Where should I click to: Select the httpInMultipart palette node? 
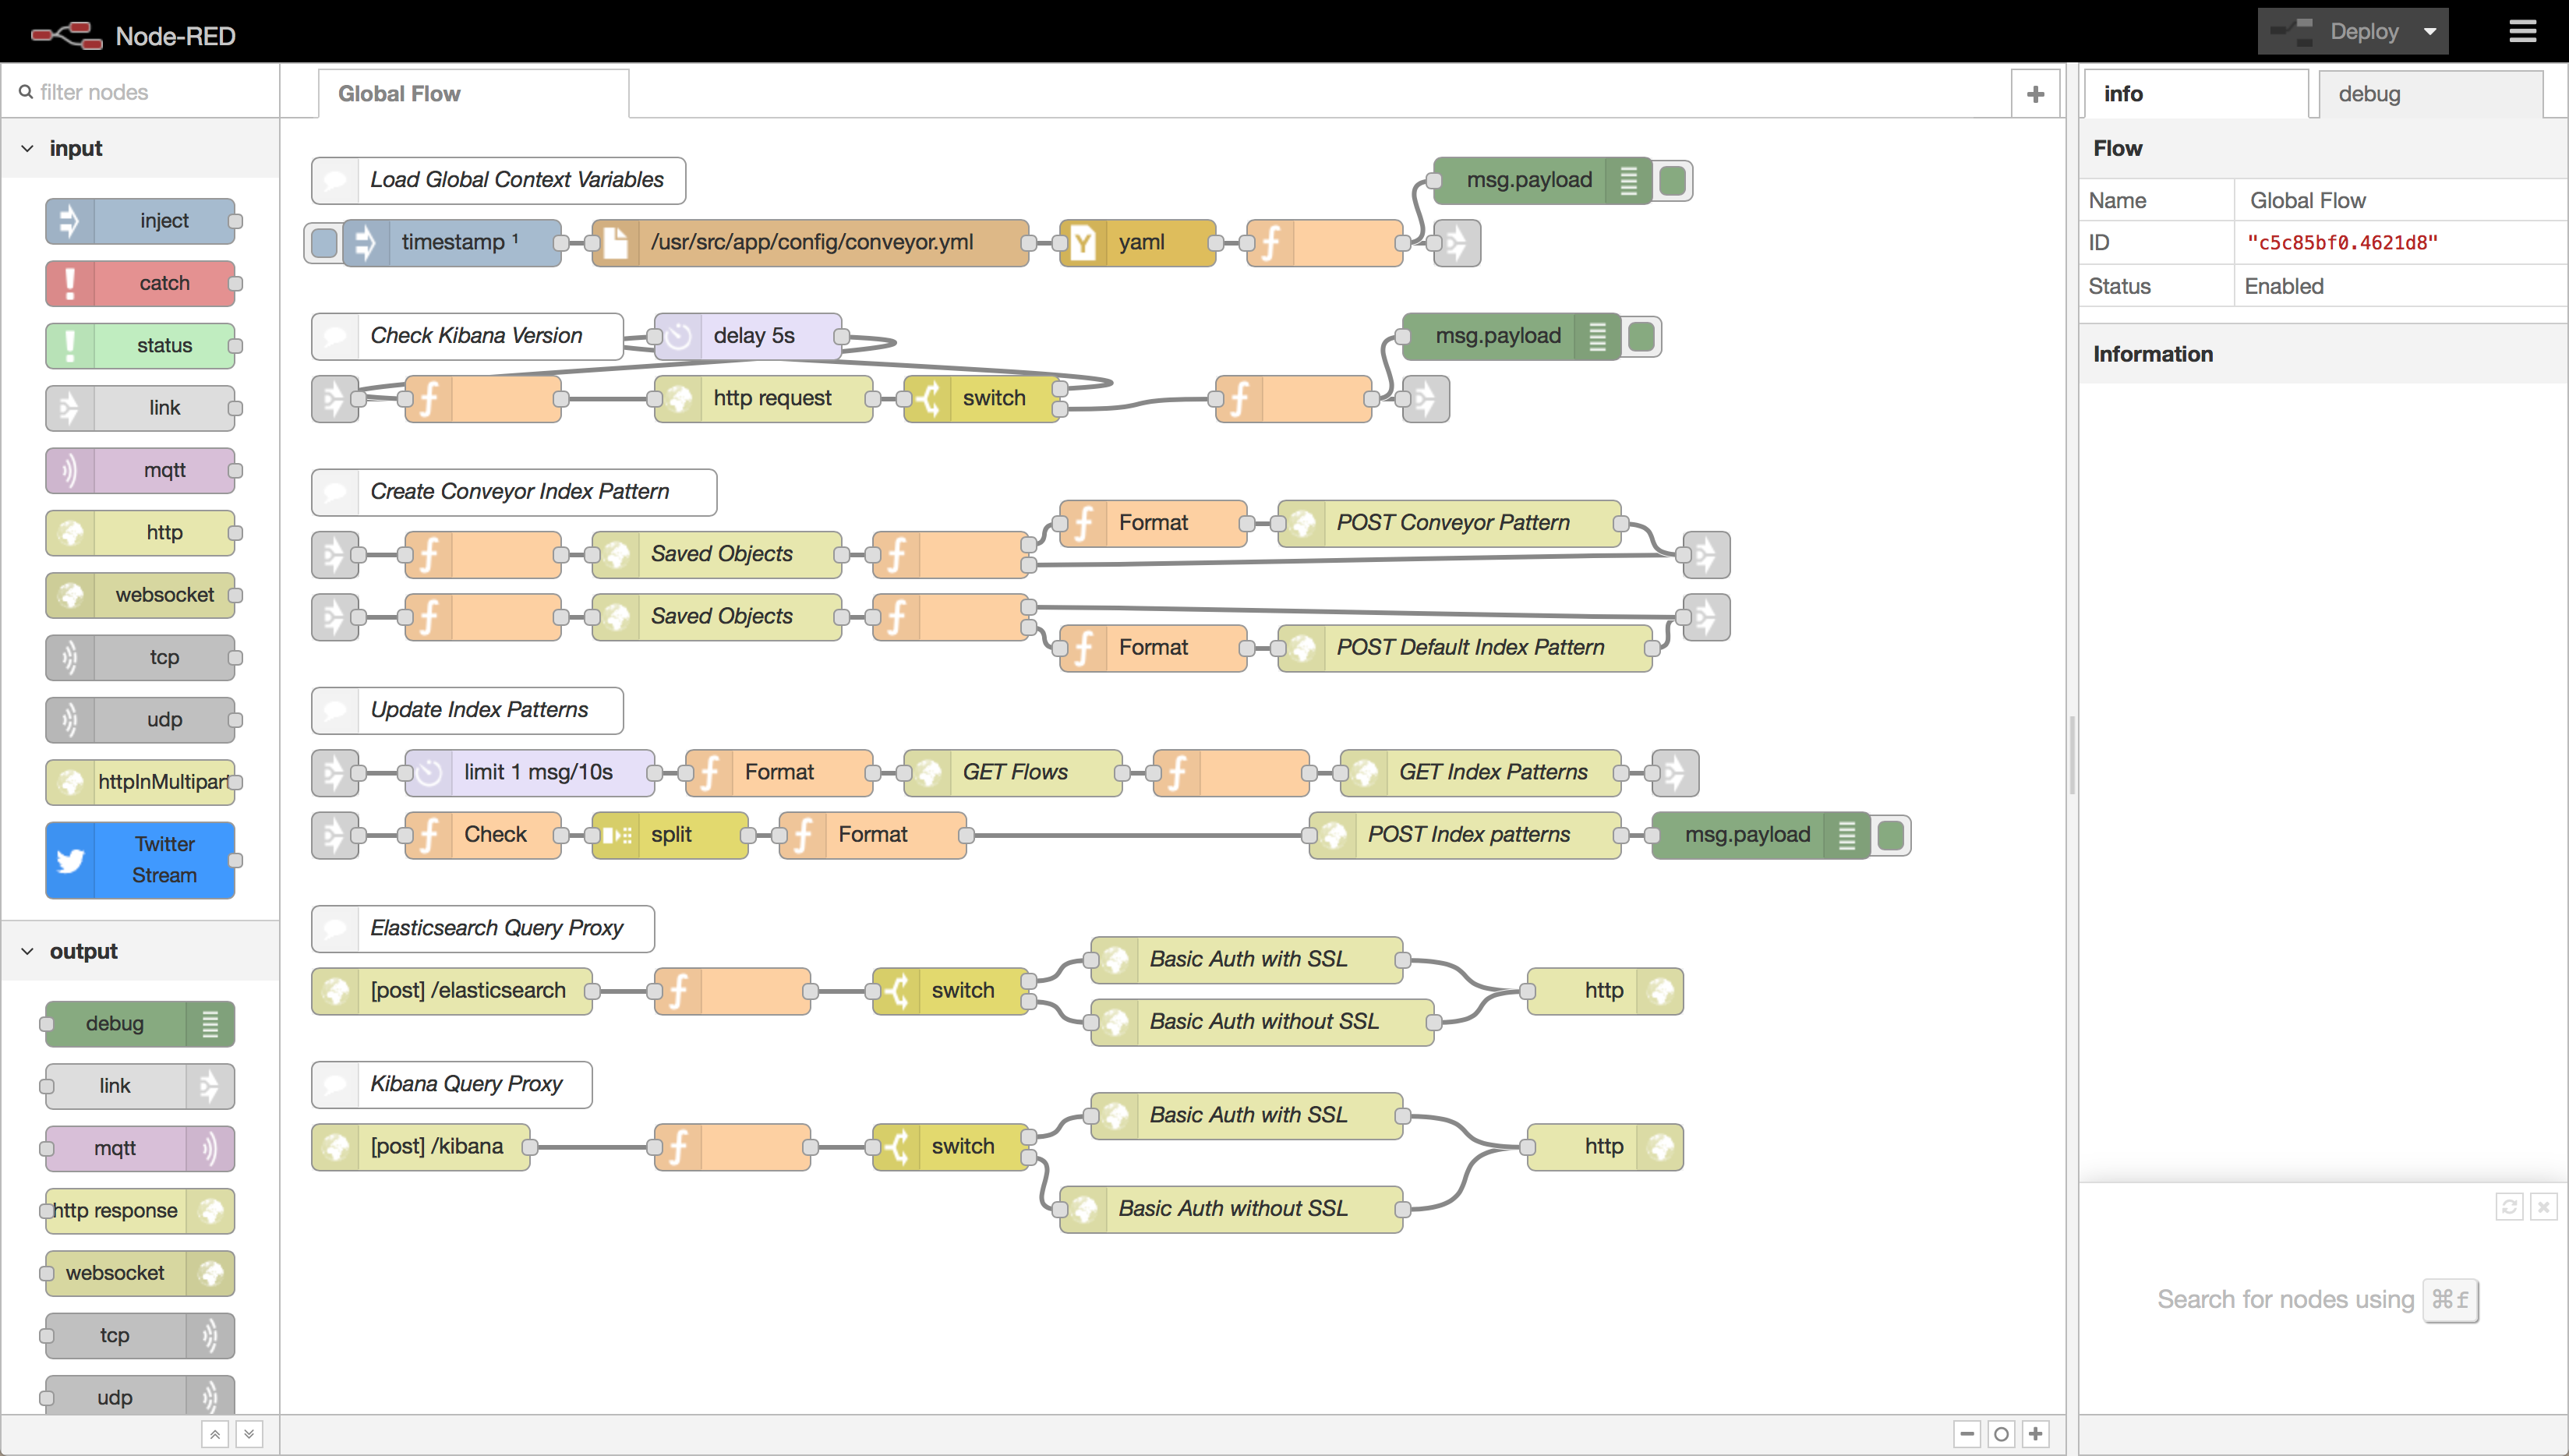[140, 782]
